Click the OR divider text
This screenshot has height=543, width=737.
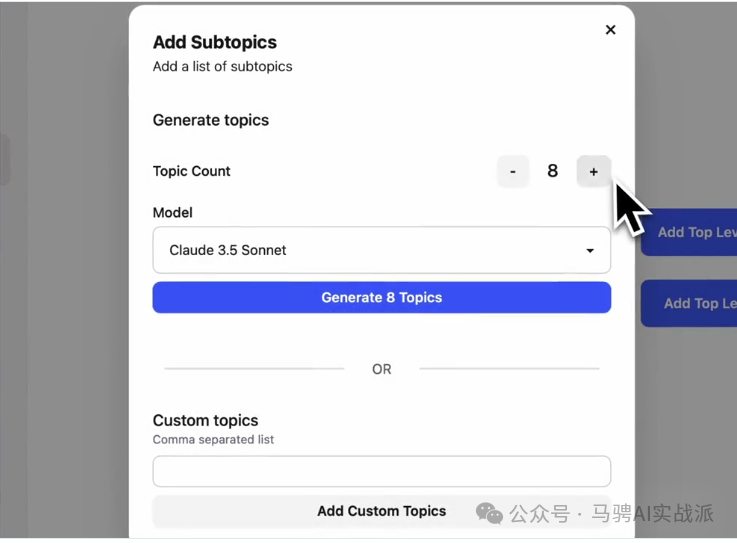pos(381,369)
